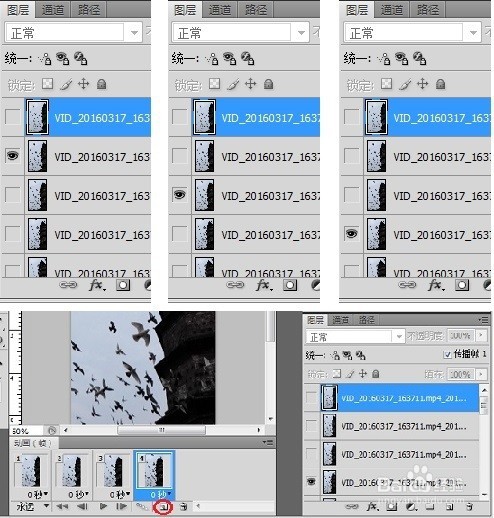This screenshot has width=494, height=518.
Task: Create new group in bottom layers panel
Action: [430, 507]
